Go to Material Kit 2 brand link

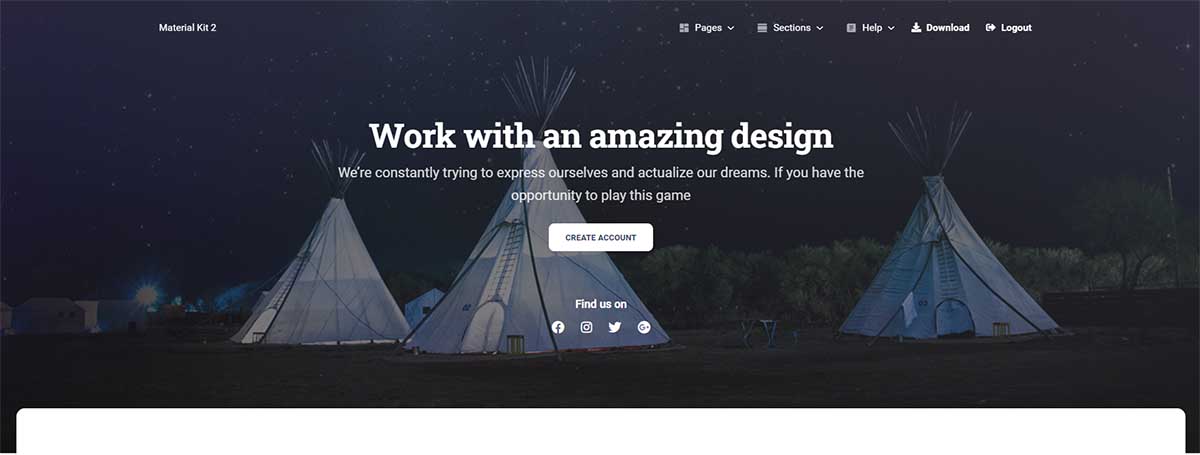[188, 28]
